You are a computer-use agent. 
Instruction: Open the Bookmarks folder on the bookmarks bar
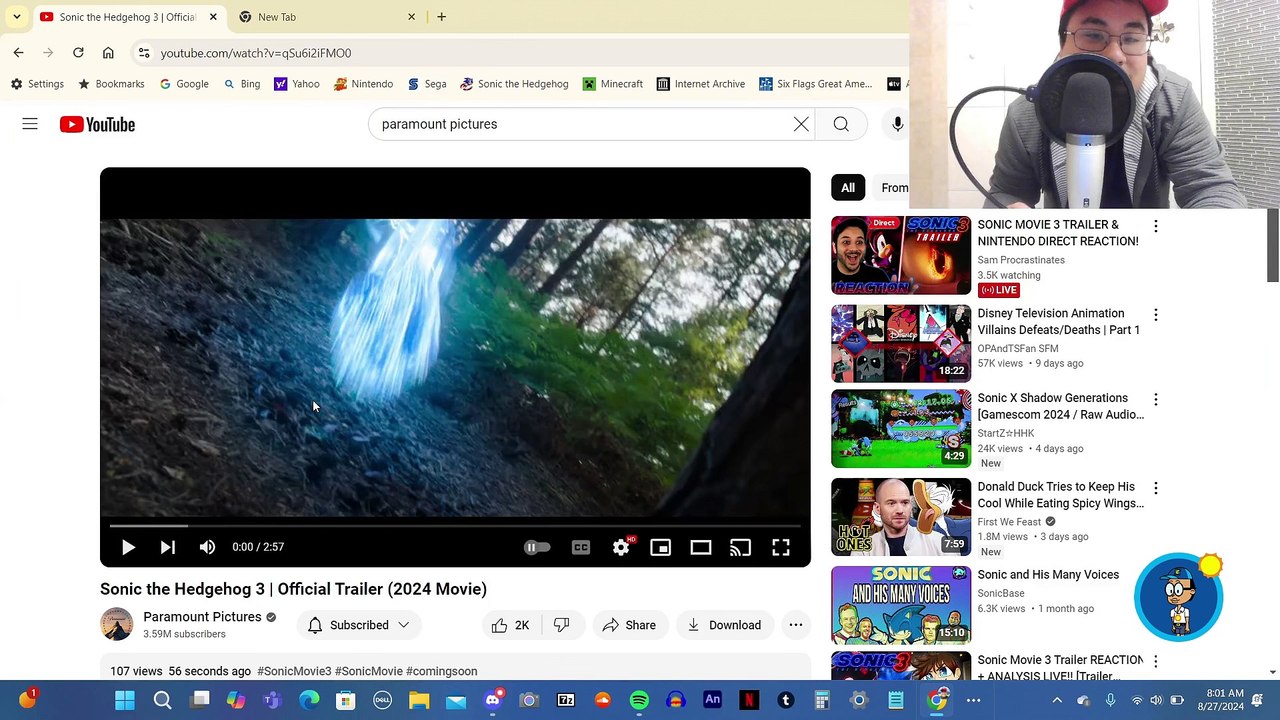point(111,84)
